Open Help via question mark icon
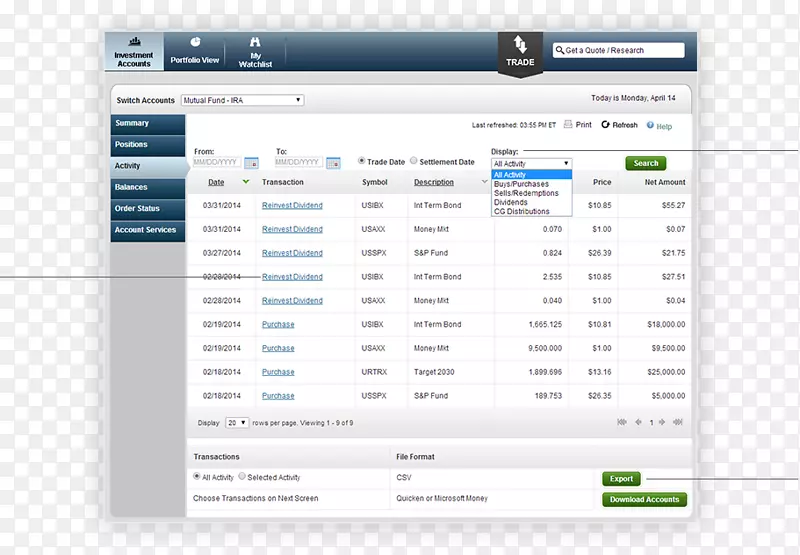The image size is (800, 555). point(650,126)
